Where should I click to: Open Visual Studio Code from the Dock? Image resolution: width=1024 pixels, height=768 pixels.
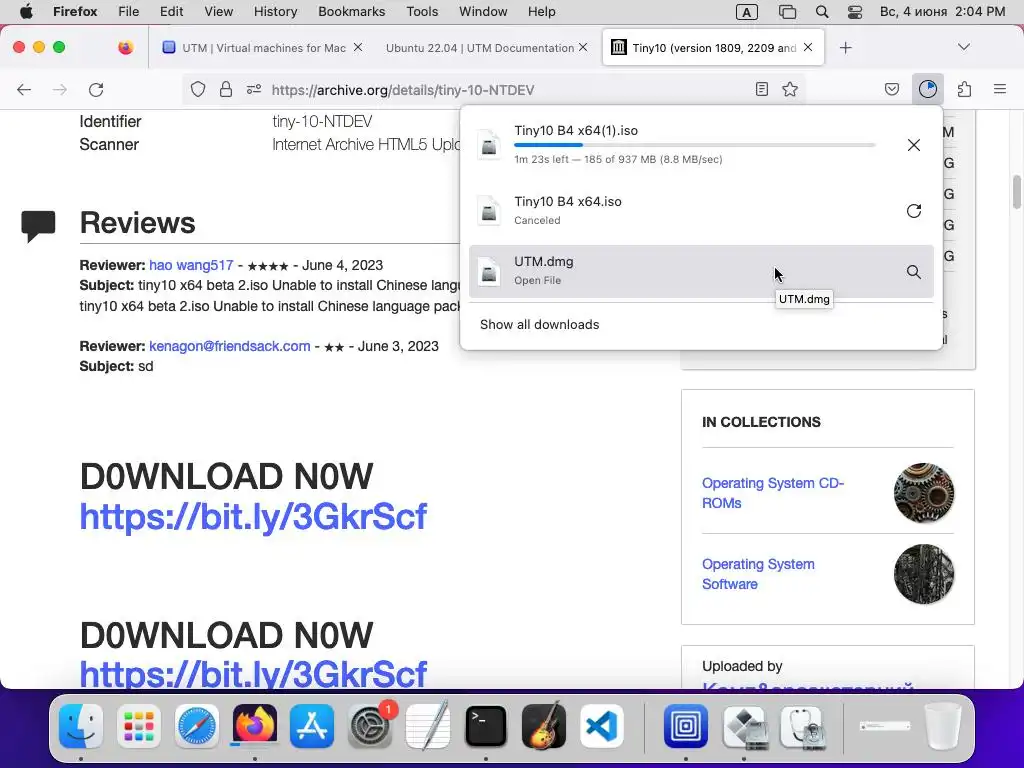click(601, 726)
